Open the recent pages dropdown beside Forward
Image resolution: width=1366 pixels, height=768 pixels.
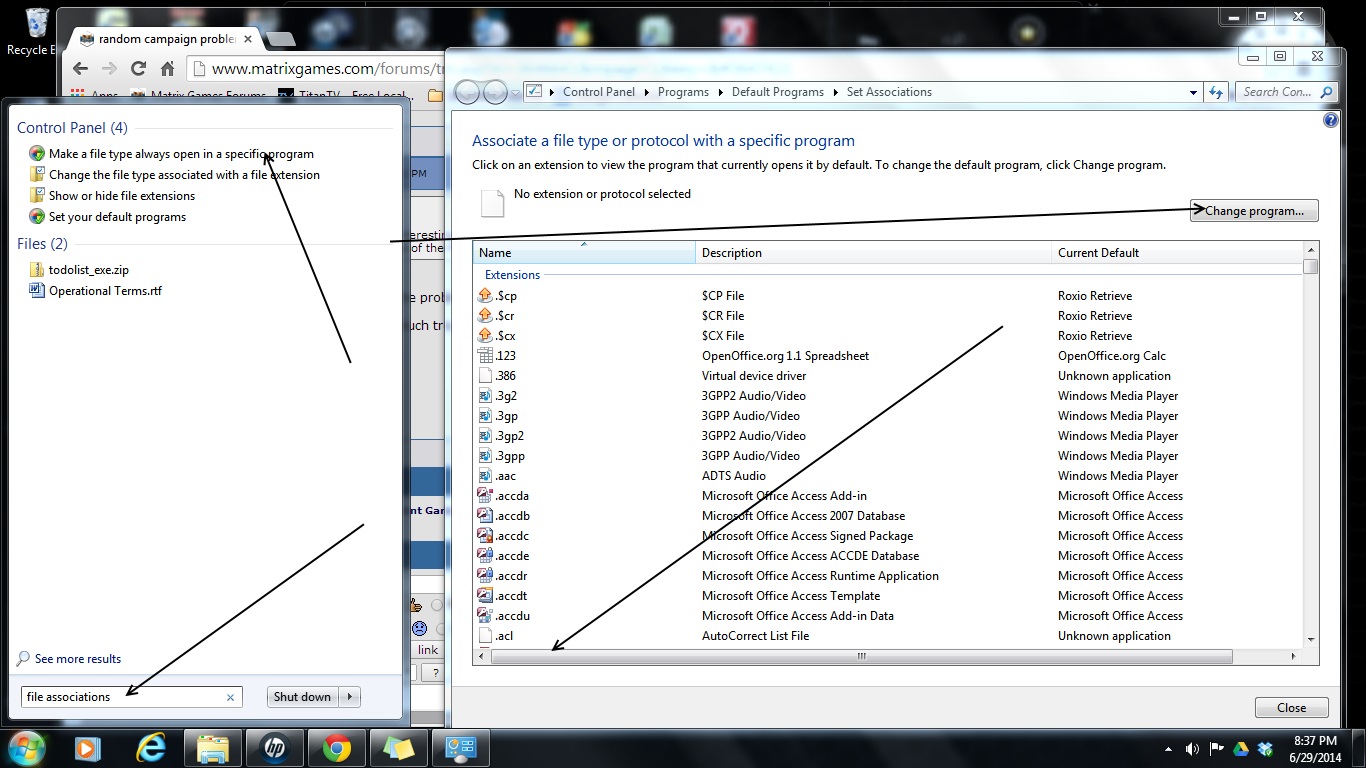click(515, 92)
